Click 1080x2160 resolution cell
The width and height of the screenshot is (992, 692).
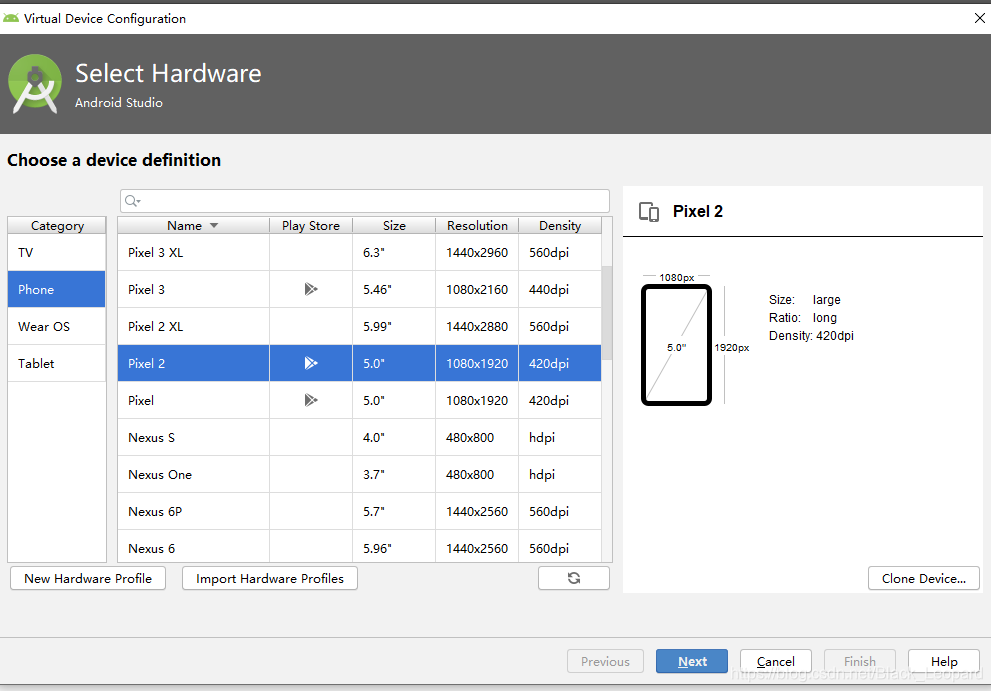(477, 289)
